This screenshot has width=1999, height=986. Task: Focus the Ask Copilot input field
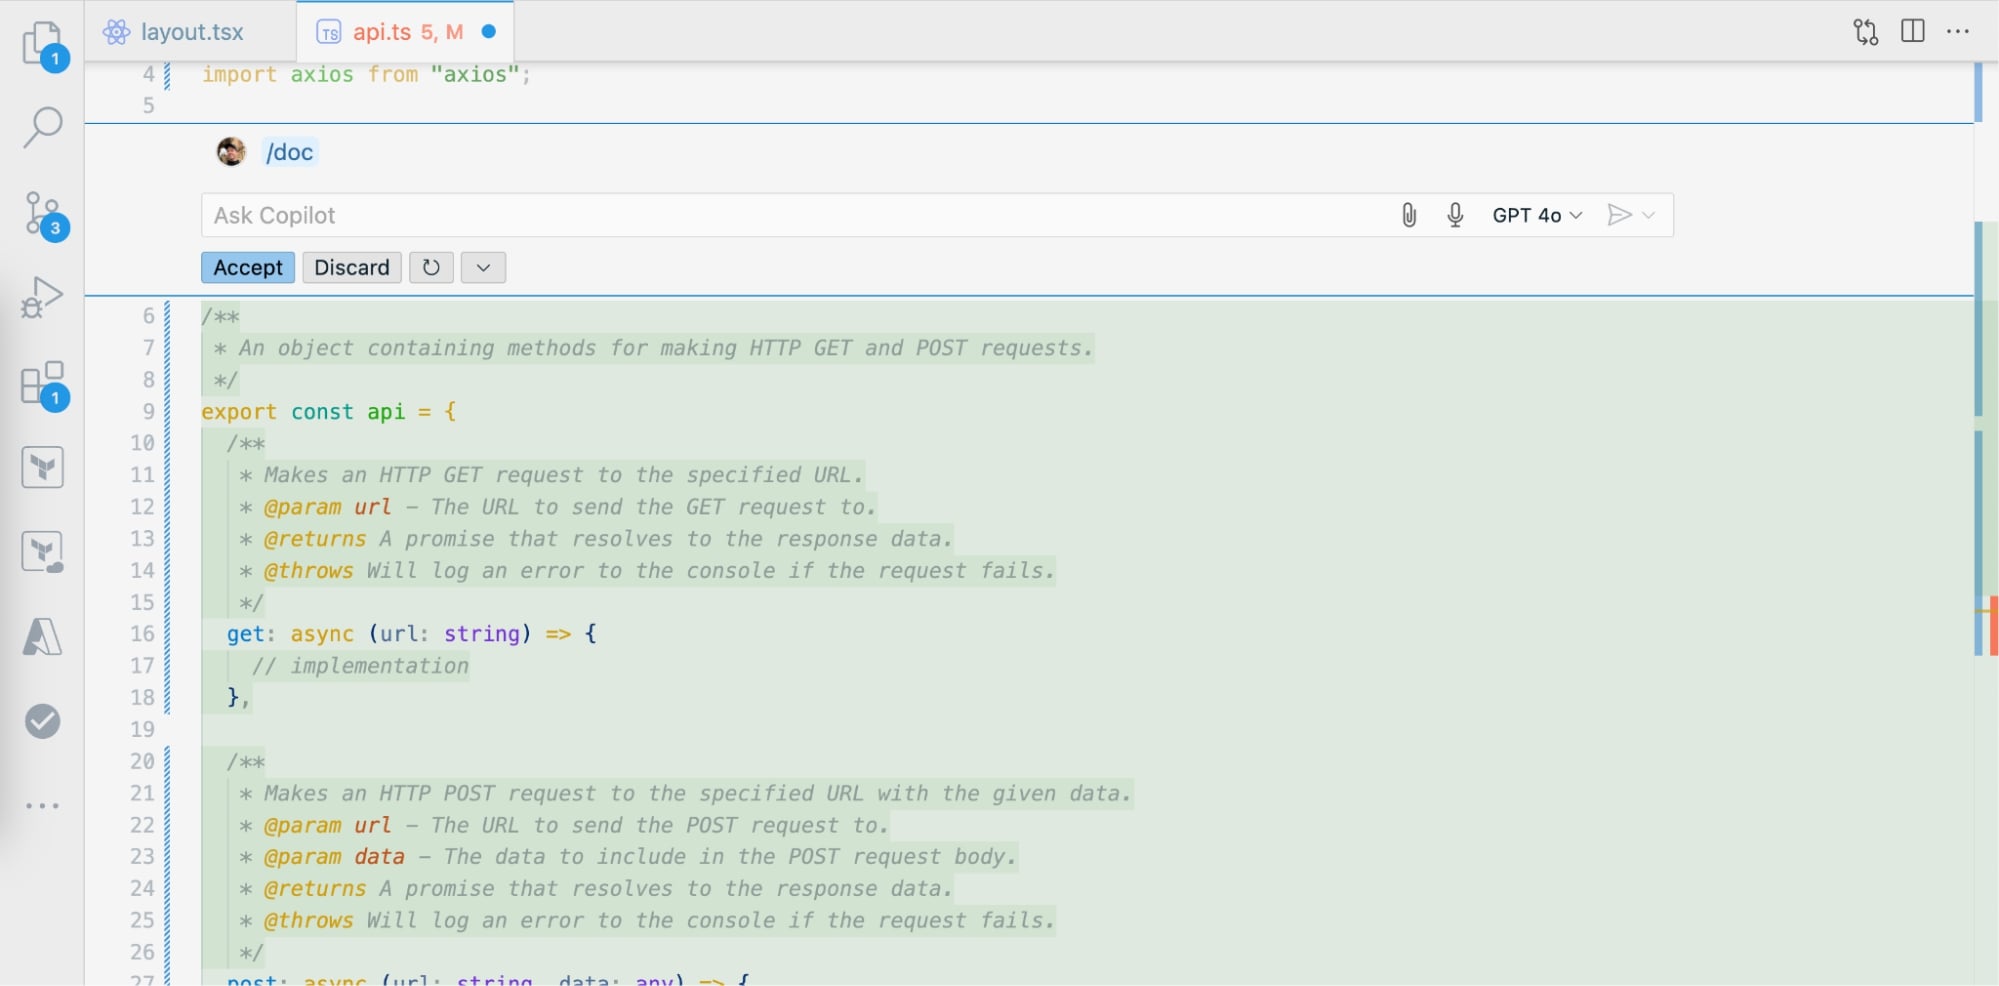[790, 215]
